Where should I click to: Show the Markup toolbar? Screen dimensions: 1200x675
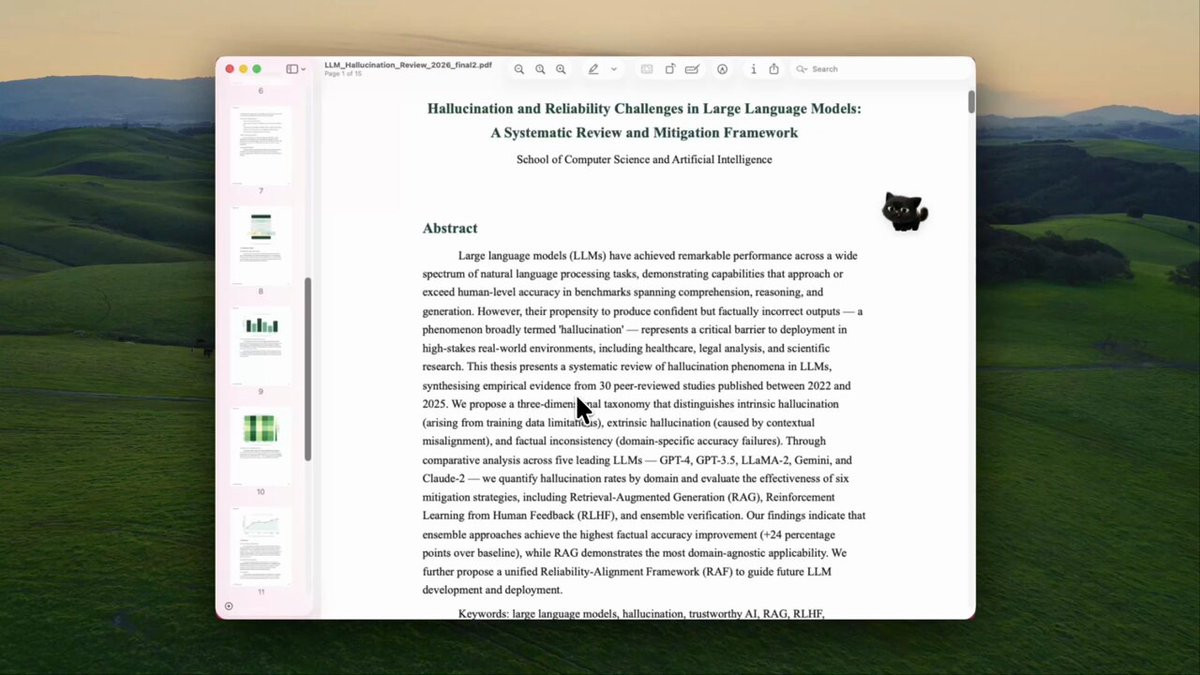click(723, 69)
